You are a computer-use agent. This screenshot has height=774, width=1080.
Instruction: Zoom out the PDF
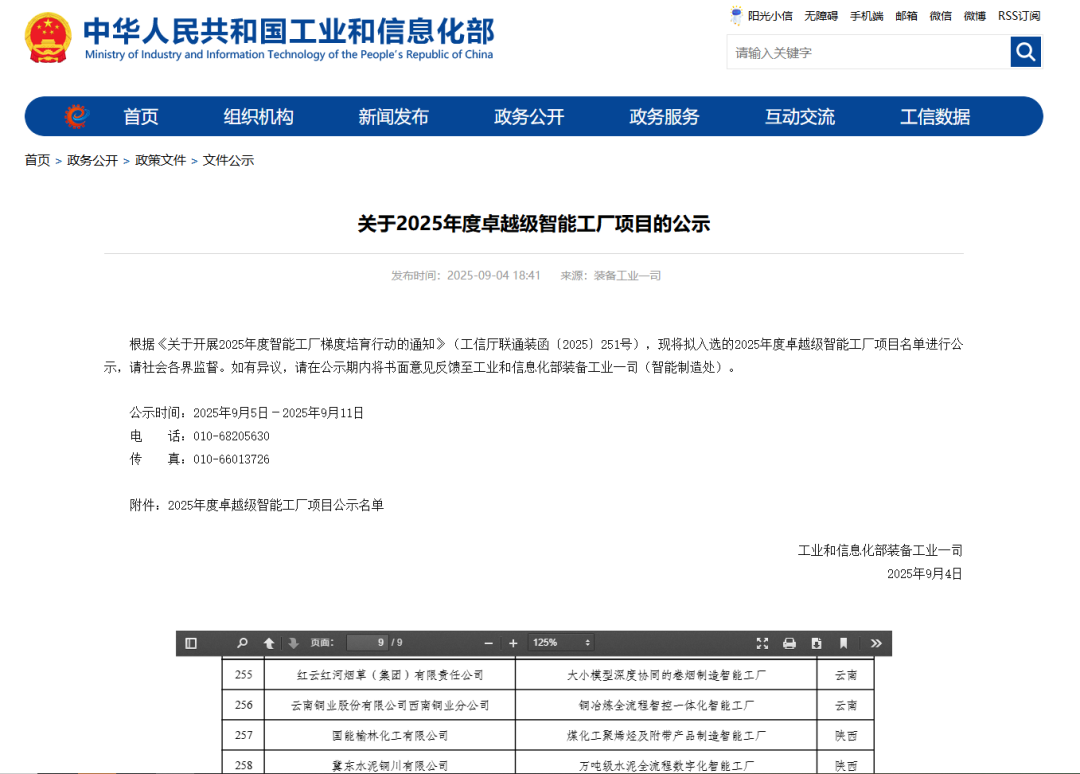tap(488, 643)
